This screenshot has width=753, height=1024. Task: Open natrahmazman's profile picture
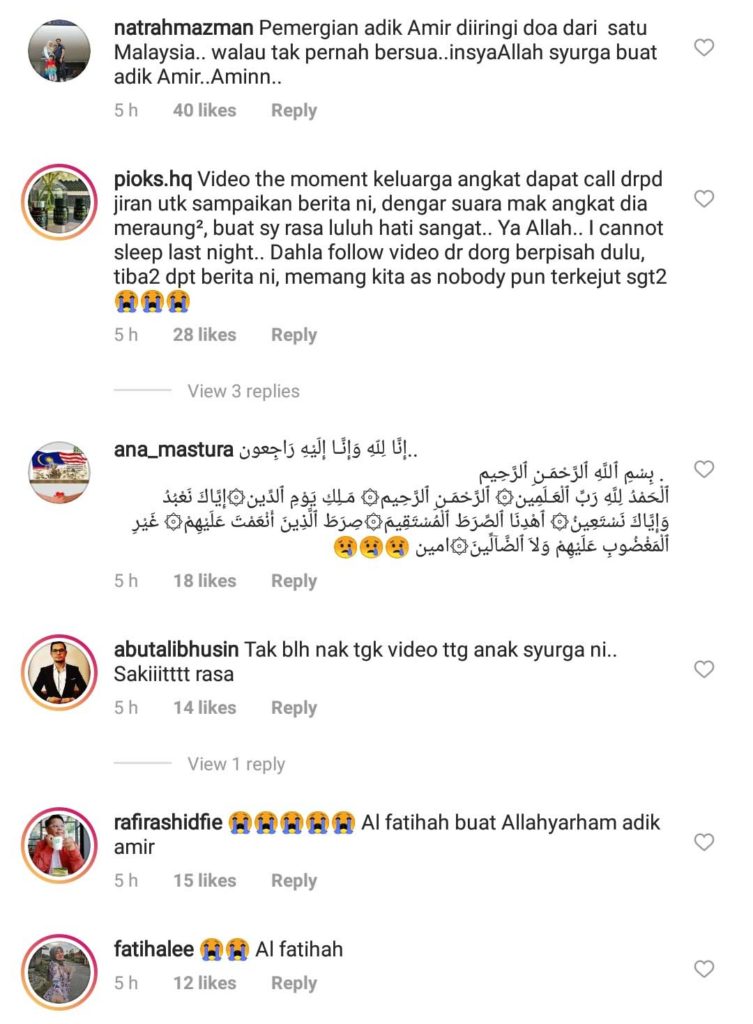click(x=59, y=51)
